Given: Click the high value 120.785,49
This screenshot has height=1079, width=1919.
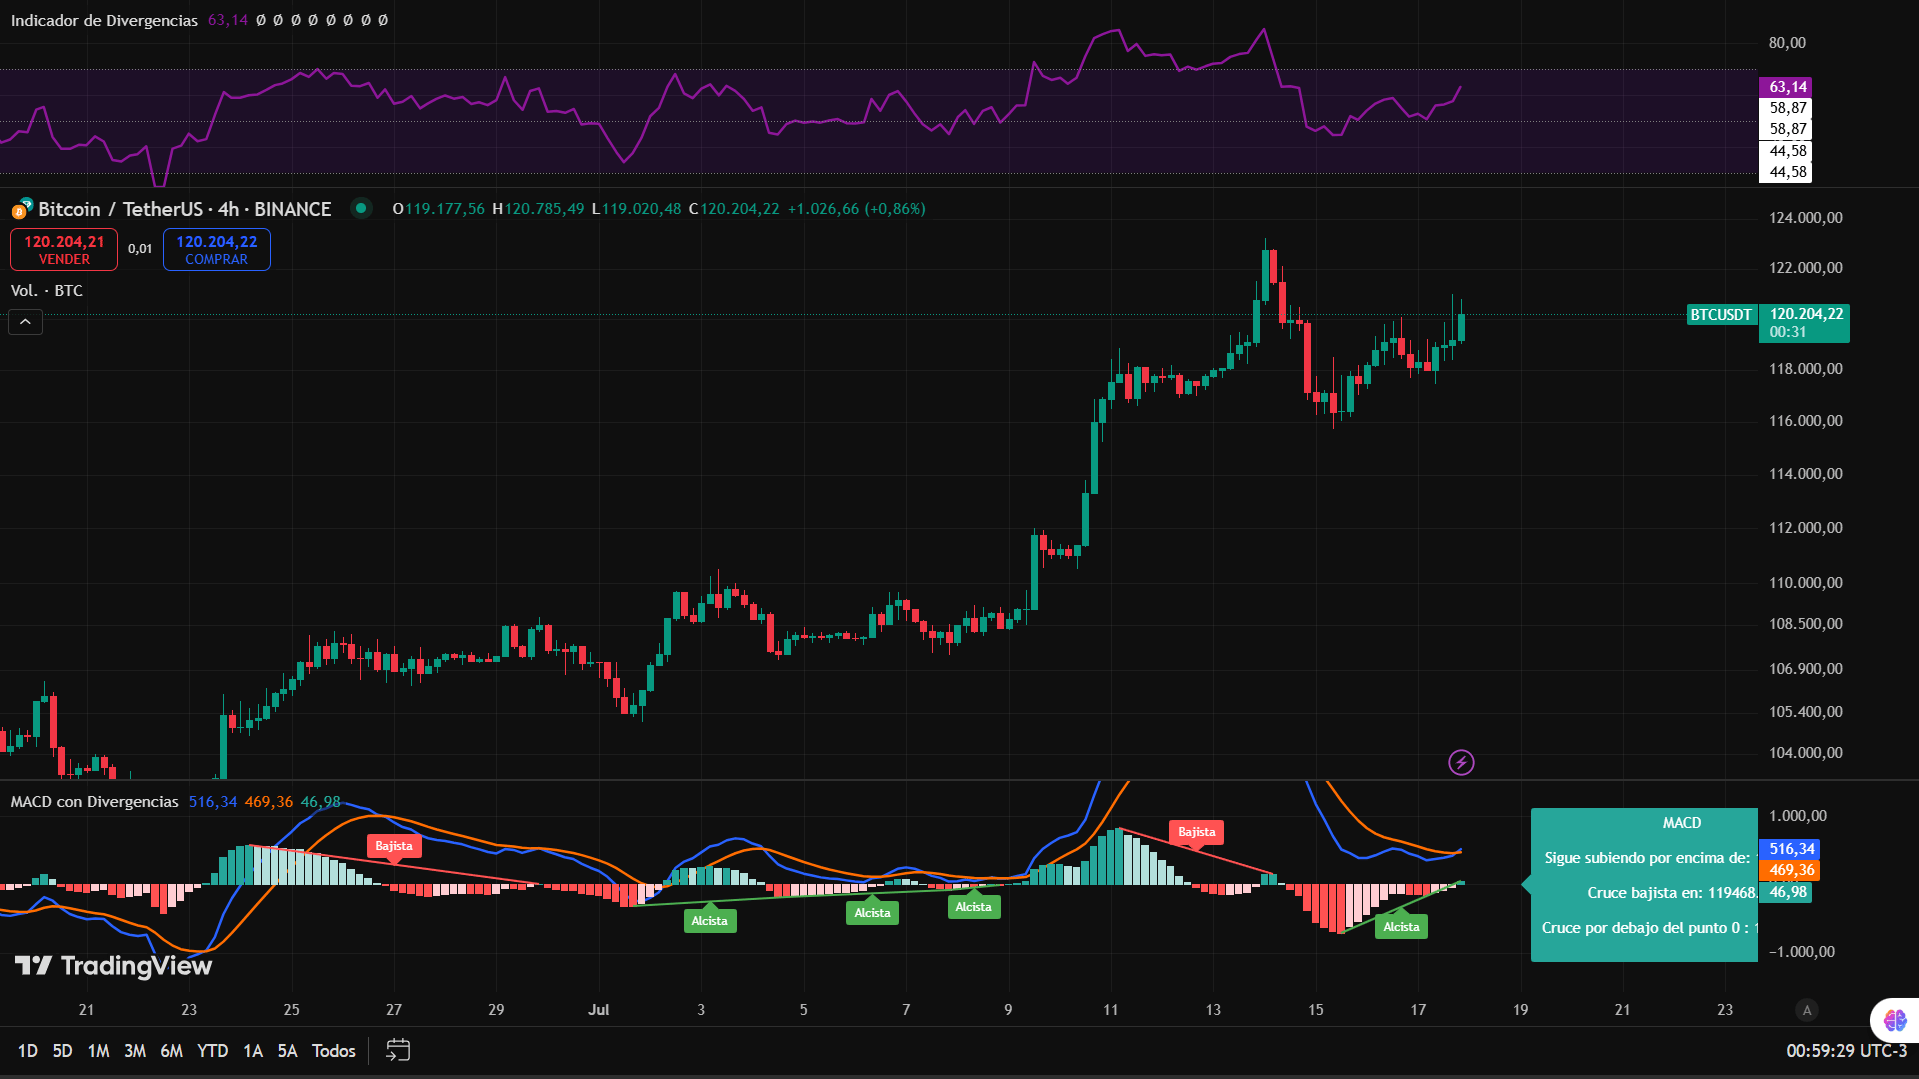Looking at the screenshot, I should (544, 209).
